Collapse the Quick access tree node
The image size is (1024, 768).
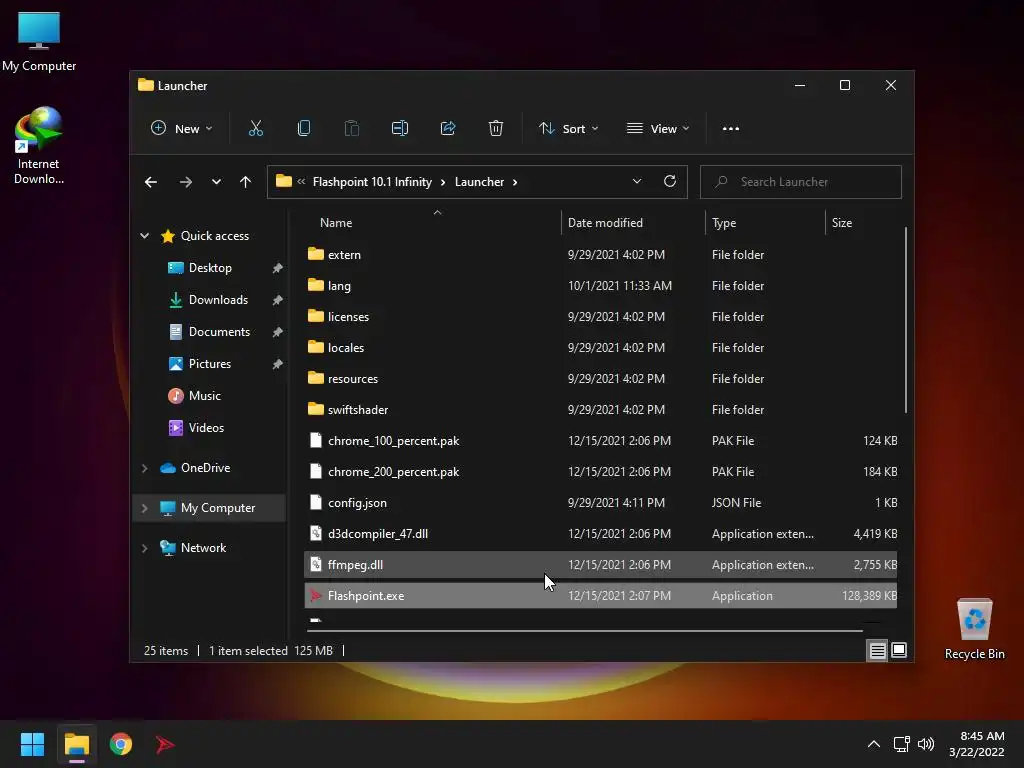click(144, 236)
